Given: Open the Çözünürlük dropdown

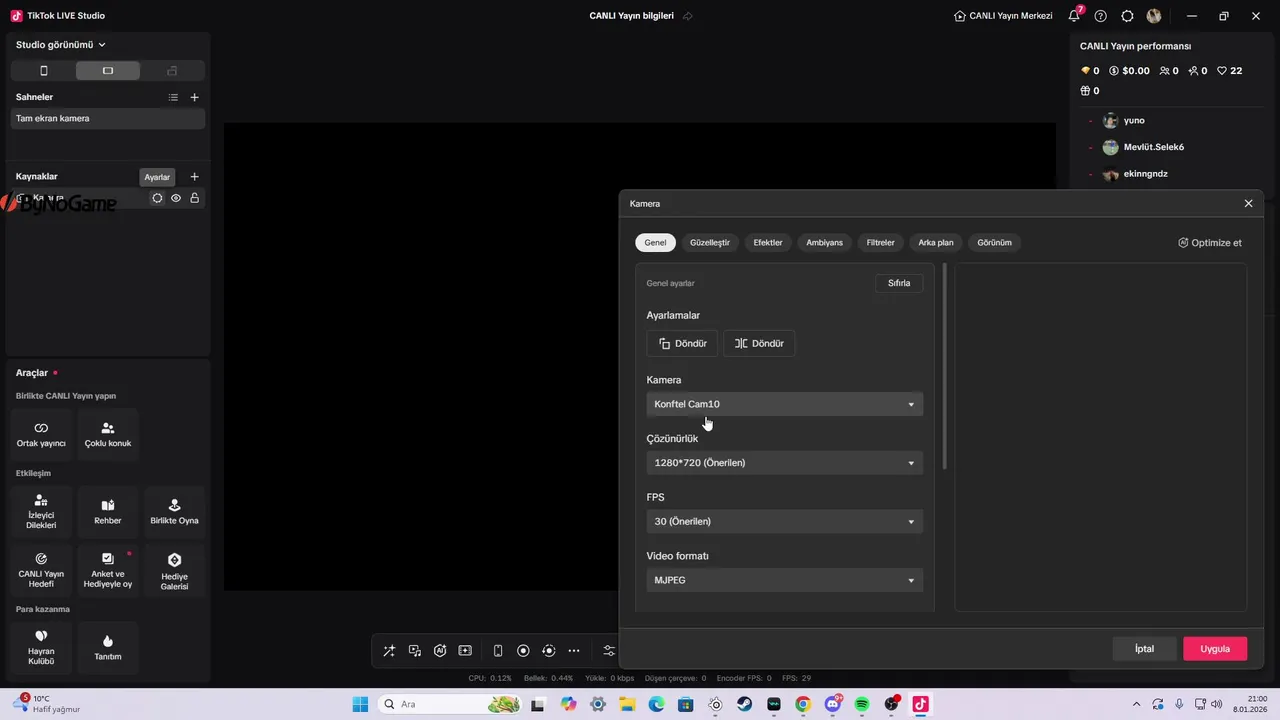Looking at the screenshot, I should (x=785, y=463).
